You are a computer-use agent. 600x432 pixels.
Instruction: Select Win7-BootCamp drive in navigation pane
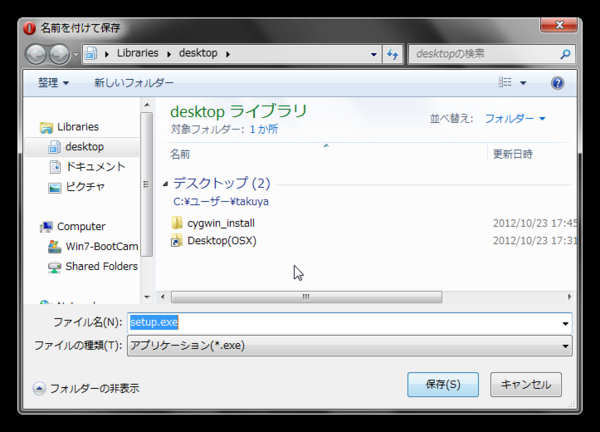pos(102,246)
